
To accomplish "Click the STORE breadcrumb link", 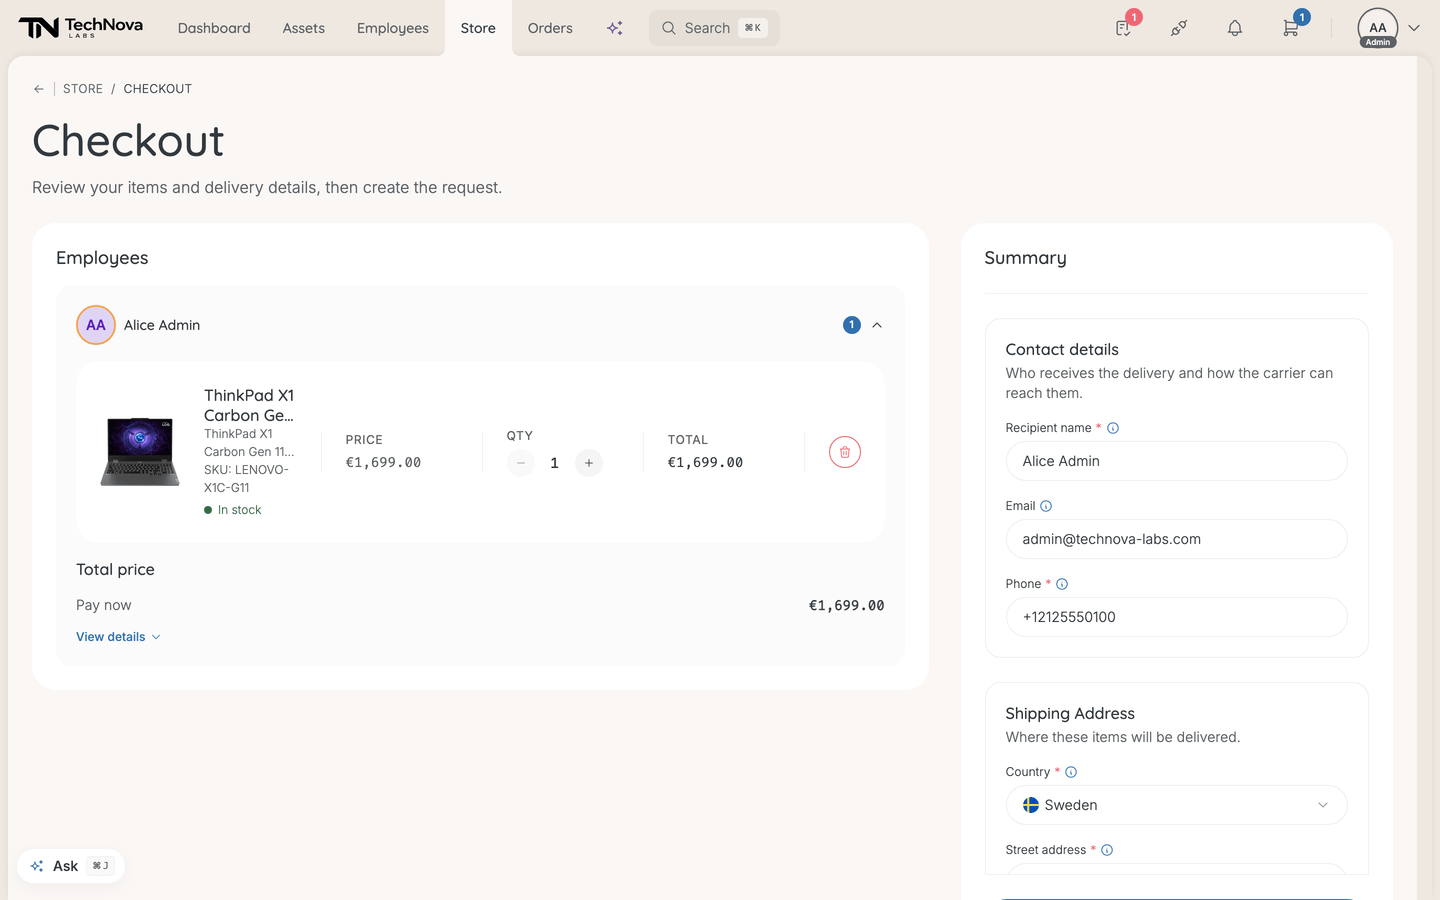I will [x=83, y=89].
